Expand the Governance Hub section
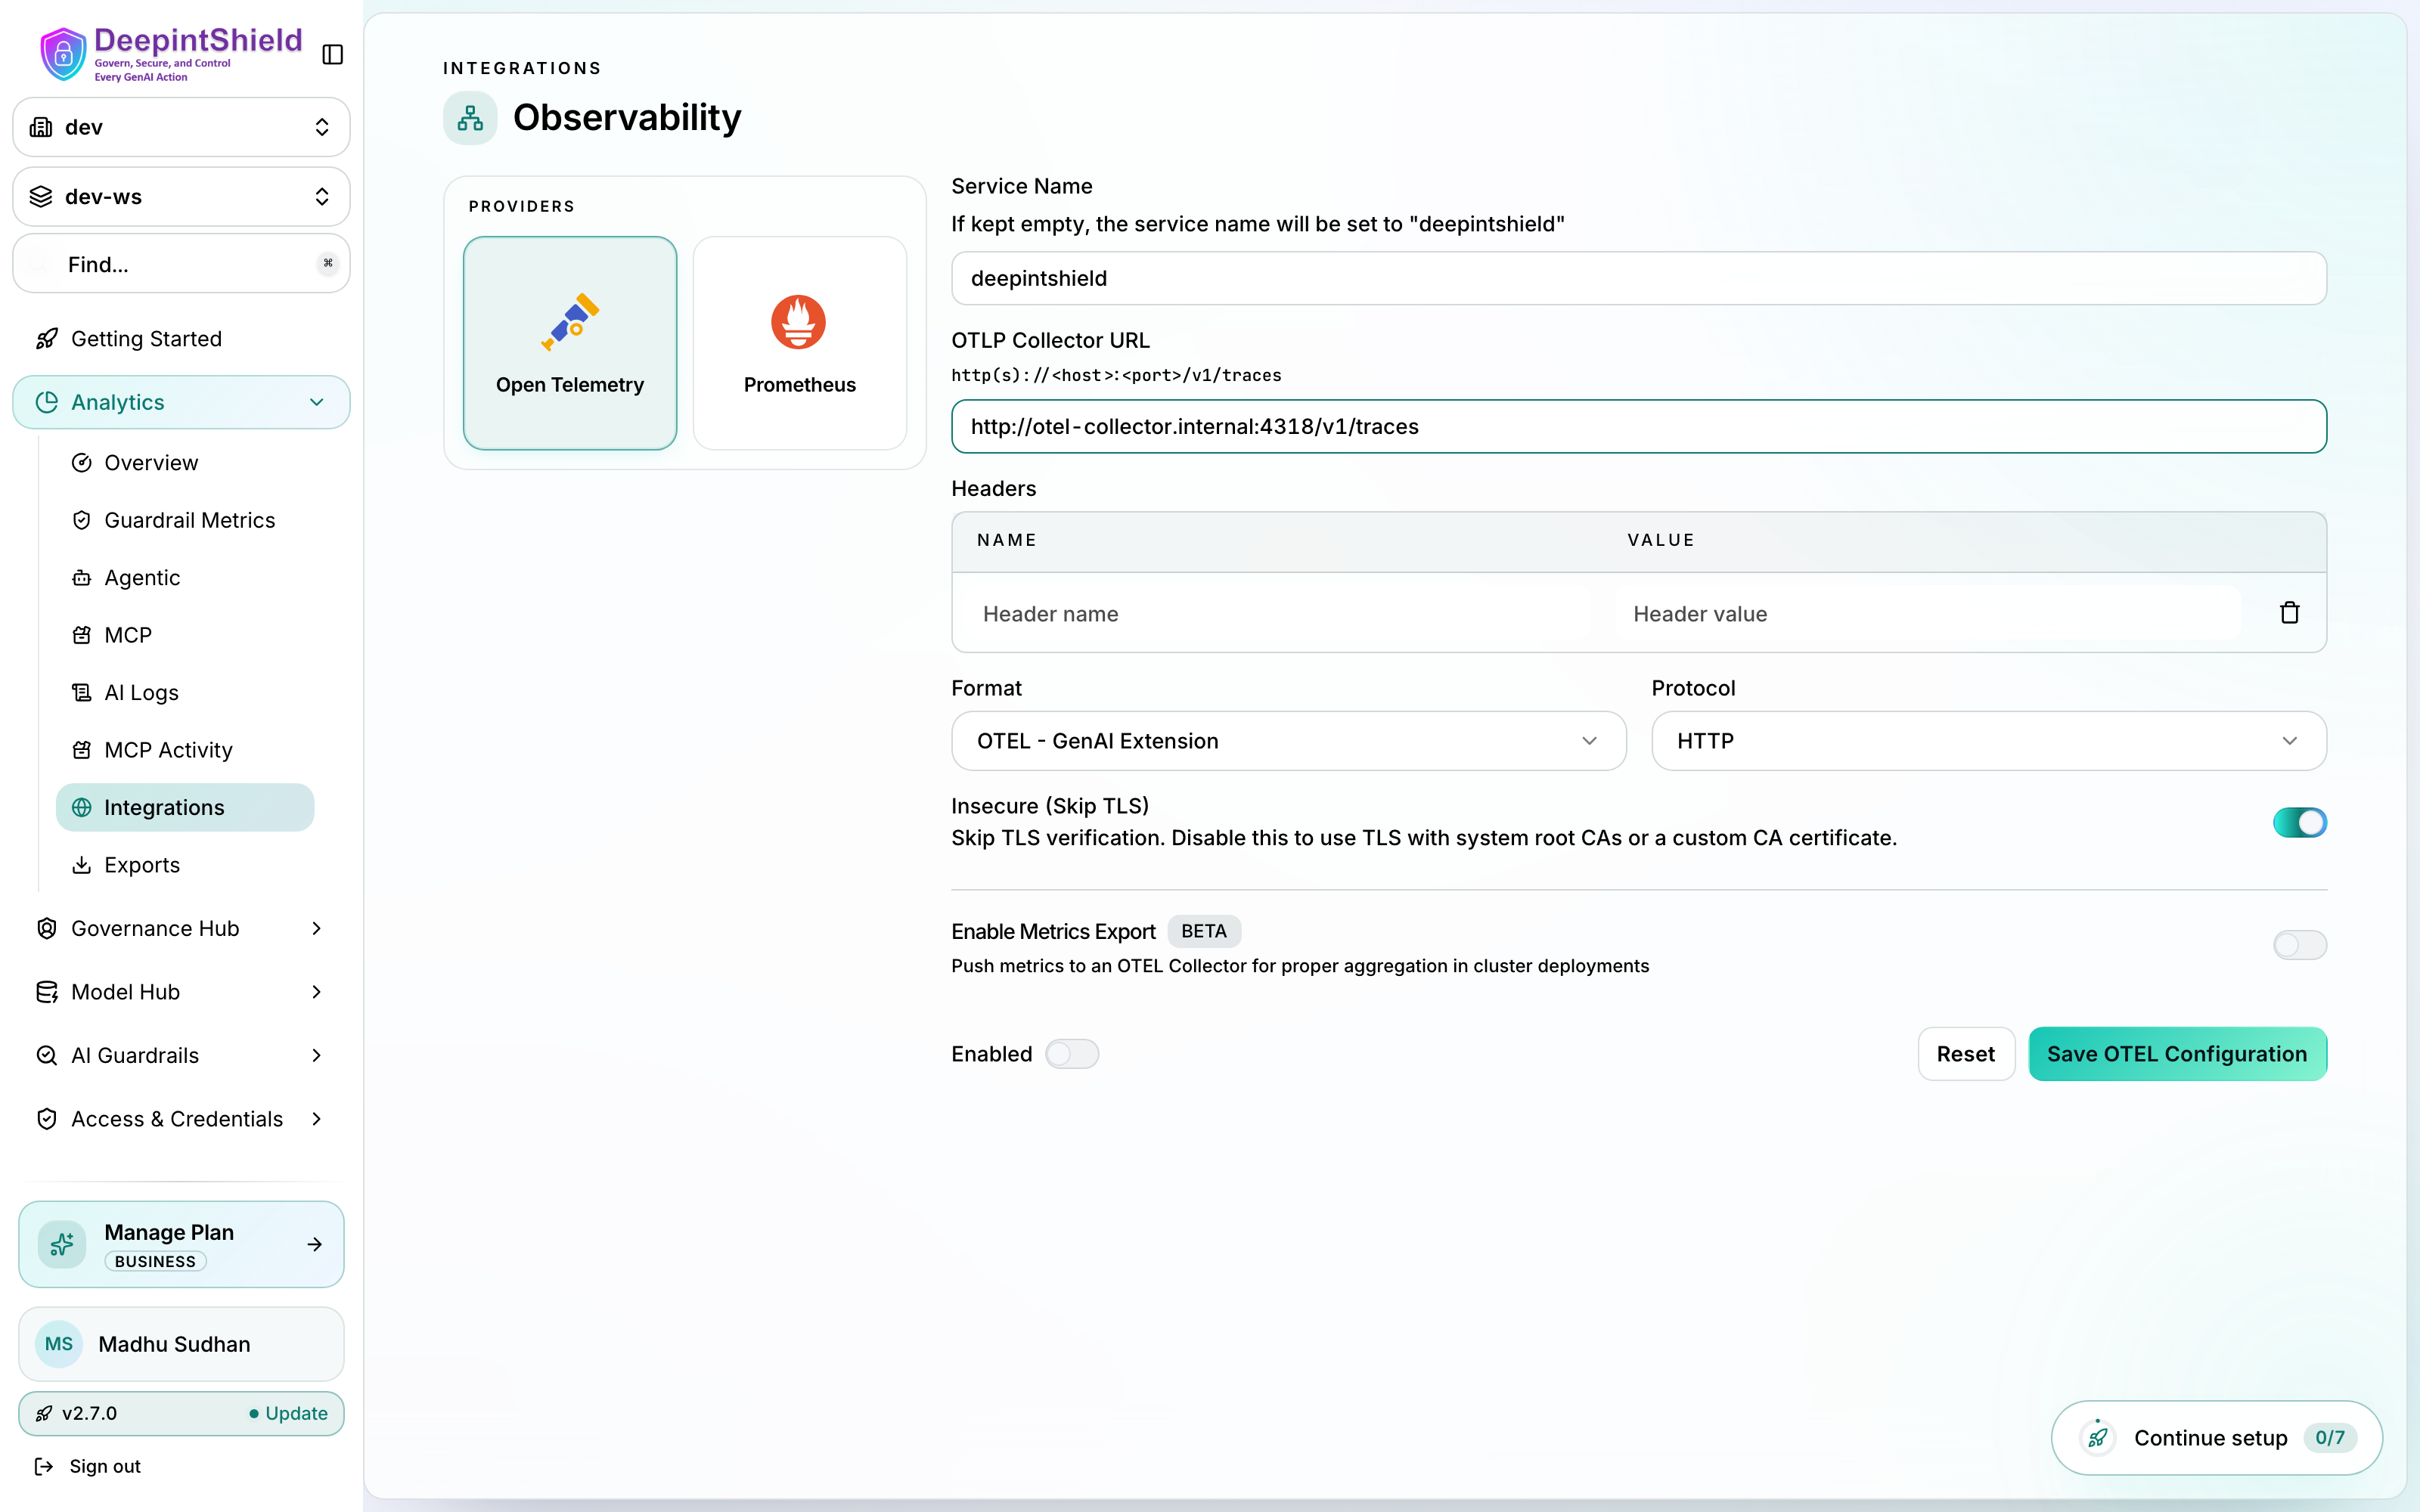 (181, 929)
